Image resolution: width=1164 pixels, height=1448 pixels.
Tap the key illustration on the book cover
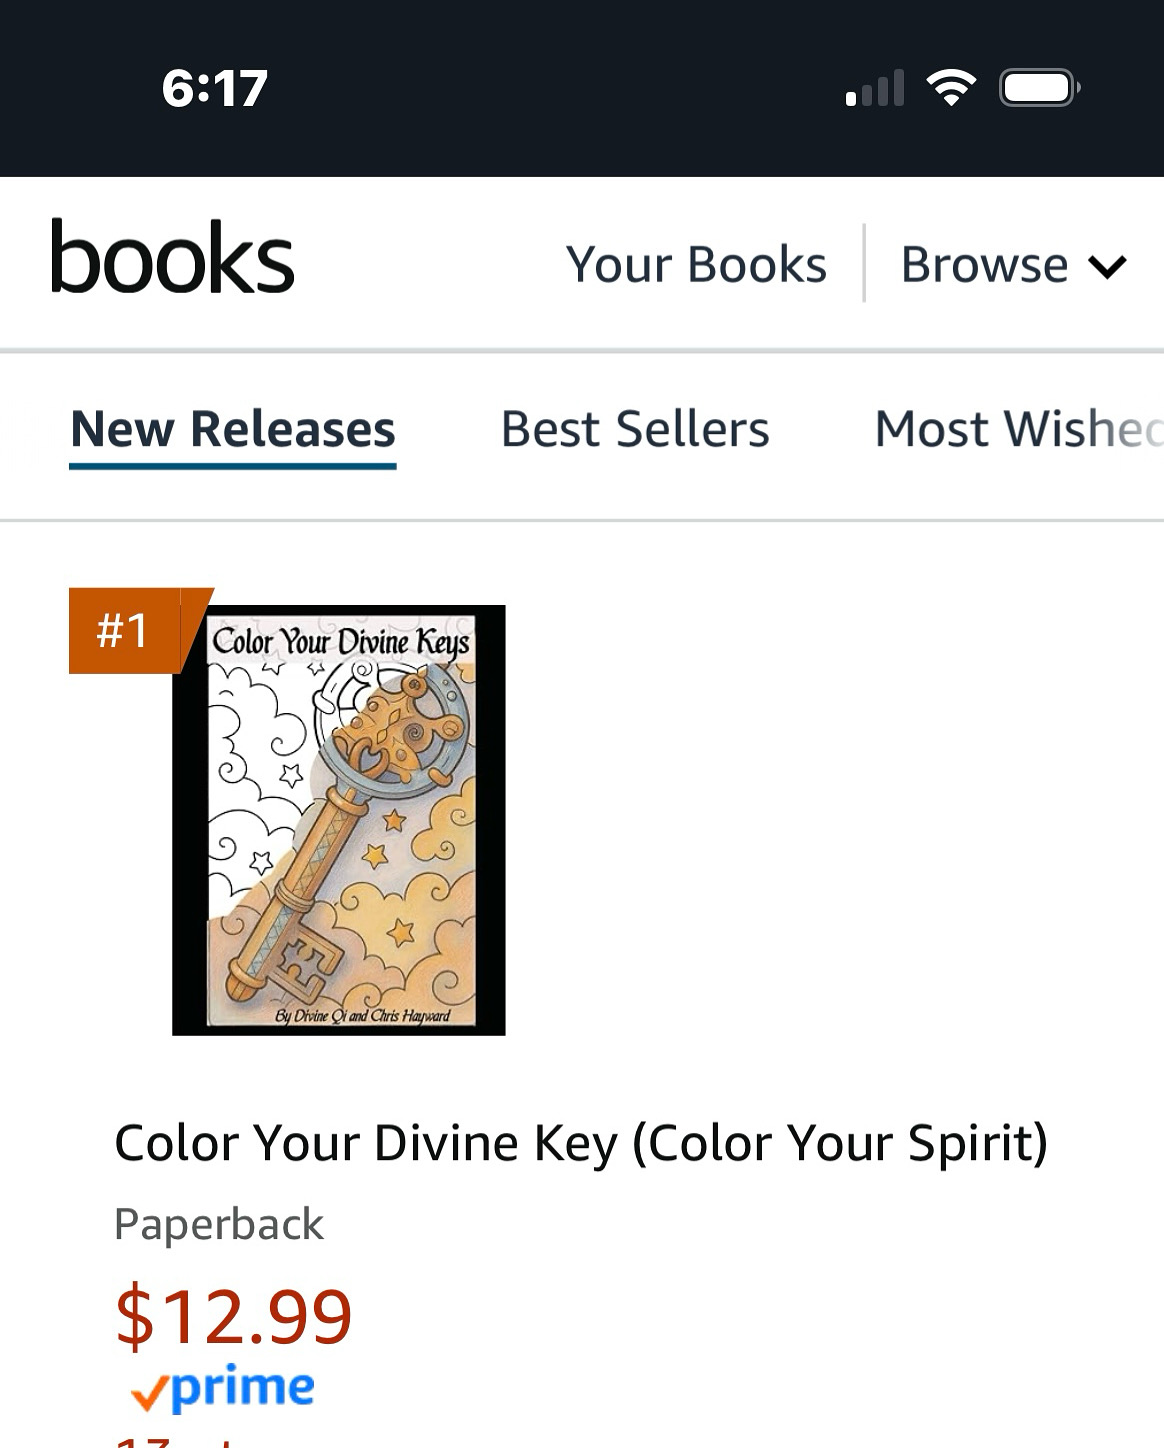coord(340,820)
